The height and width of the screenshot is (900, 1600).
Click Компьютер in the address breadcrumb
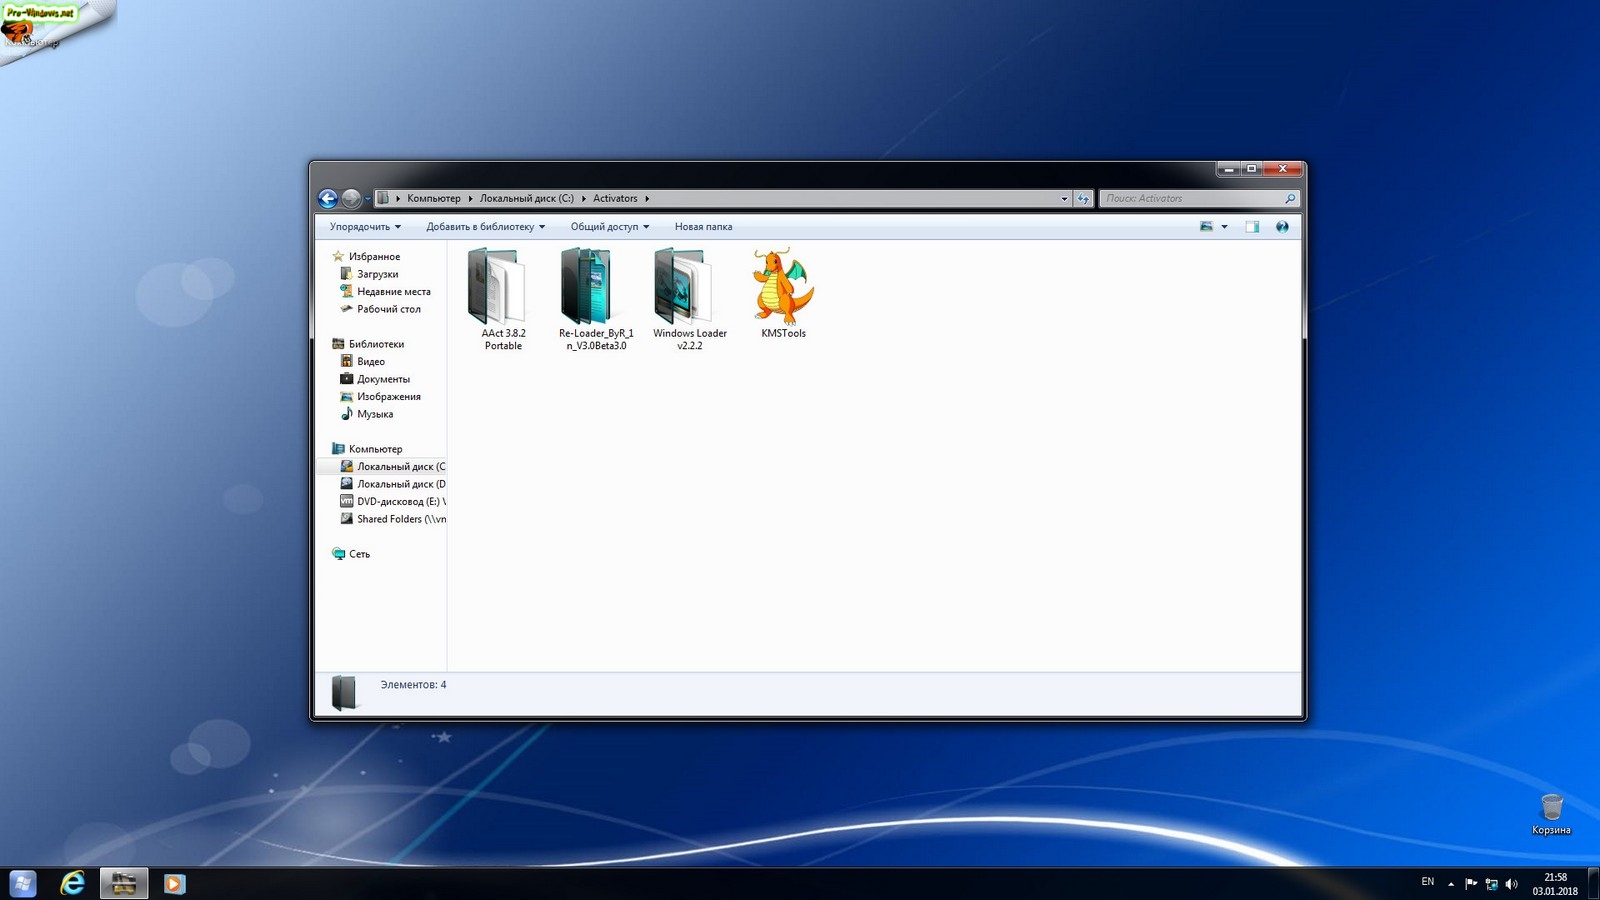pyautogui.click(x=434, y=199)
